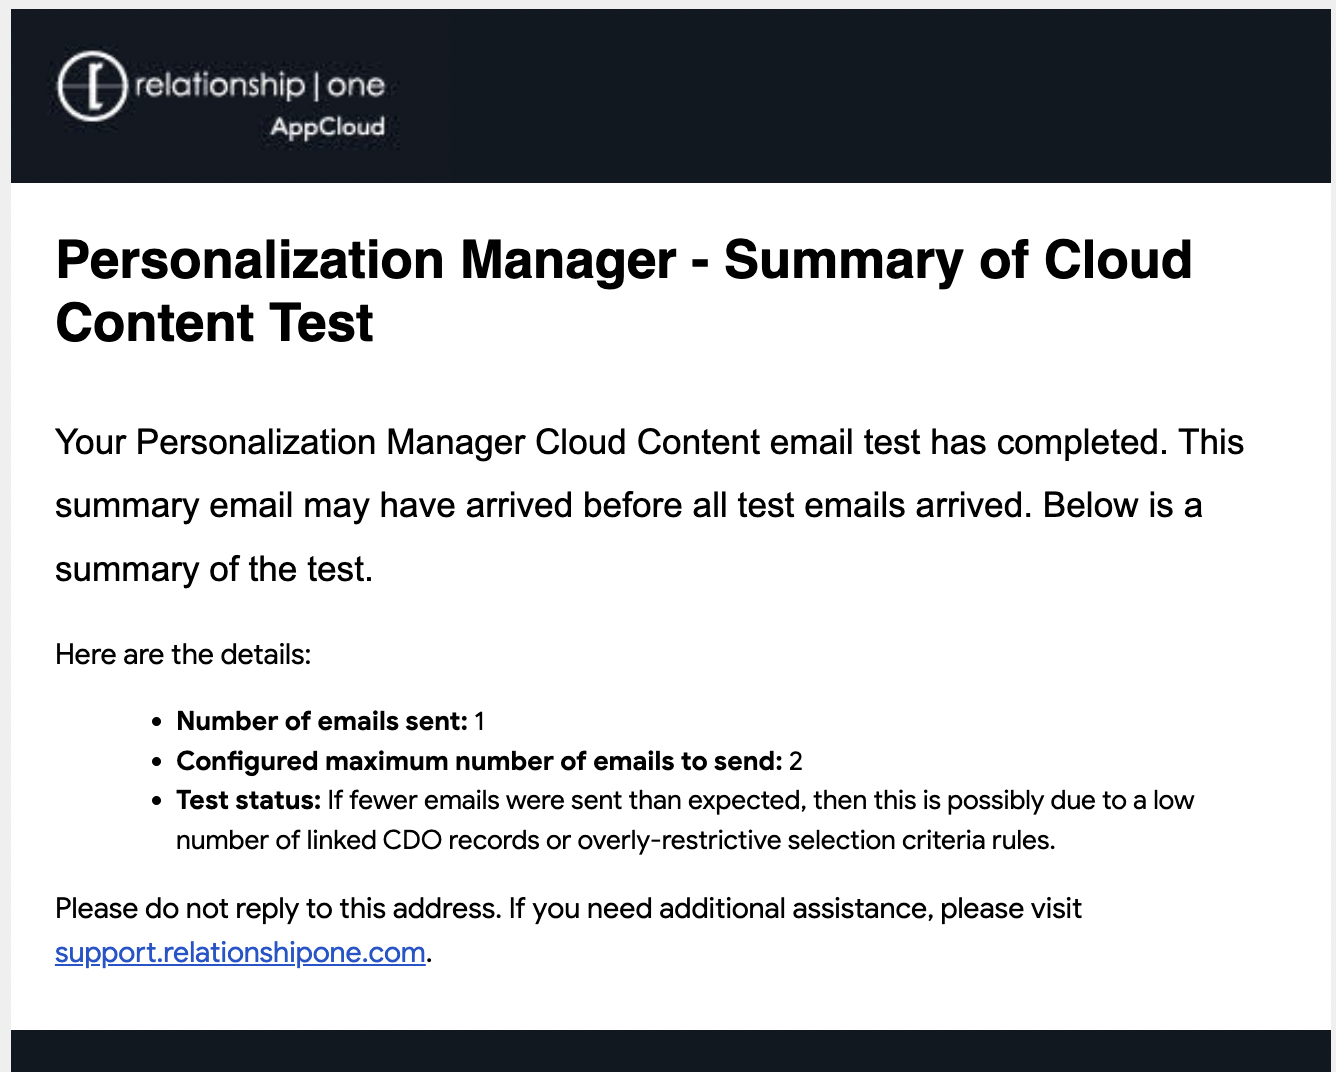Click the second bullet point marker
Screen dimensions: 1336x1072
(156, 762)
